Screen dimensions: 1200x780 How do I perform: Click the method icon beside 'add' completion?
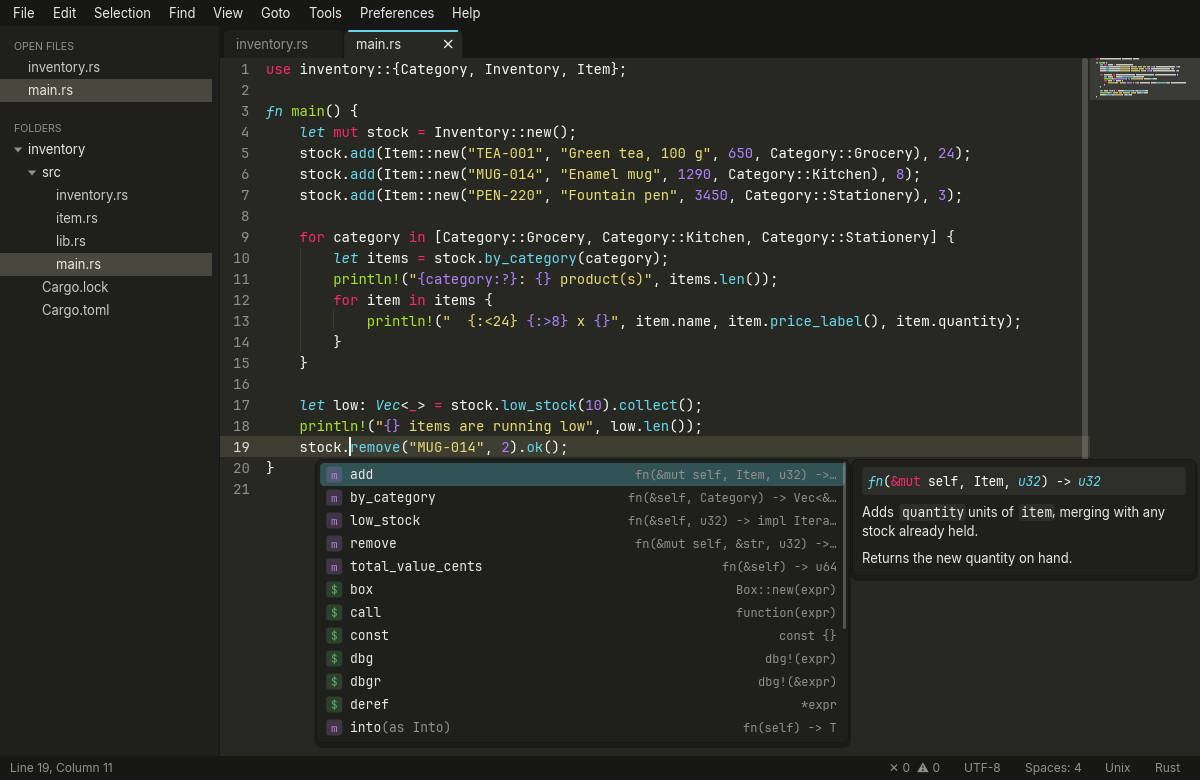(334, 475)
